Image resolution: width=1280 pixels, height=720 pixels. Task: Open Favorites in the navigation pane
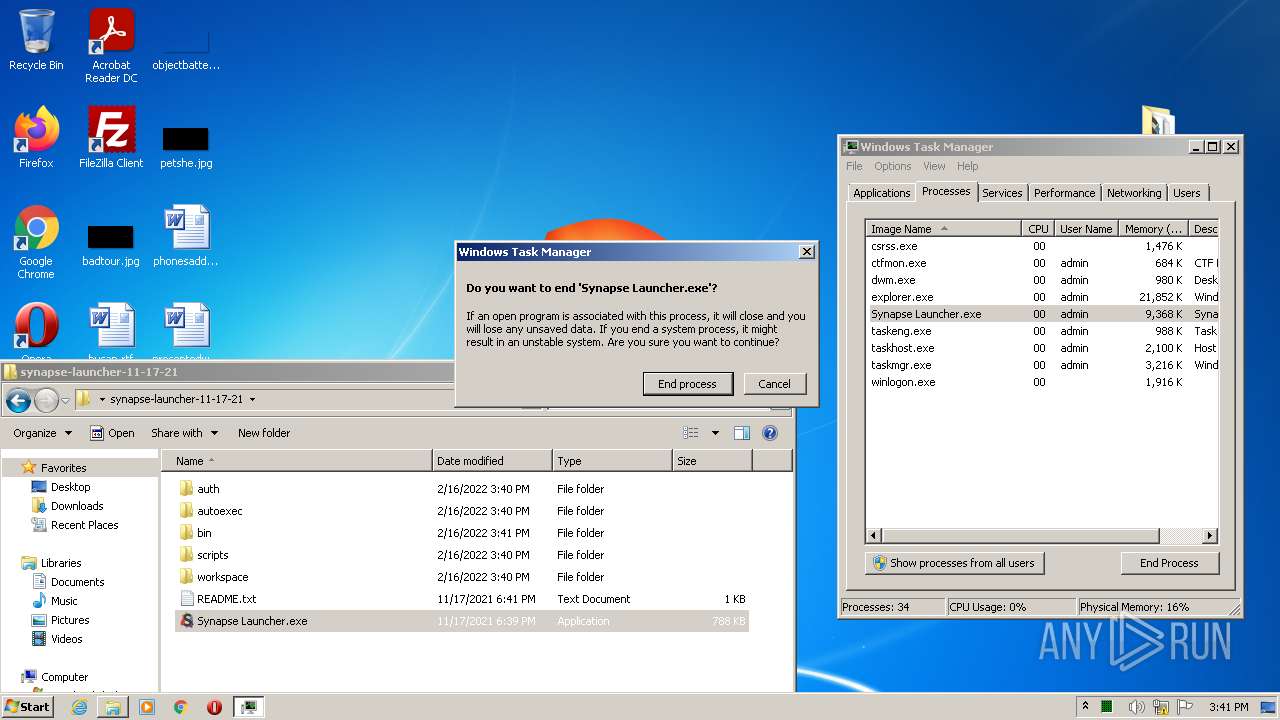pos(63,468)
